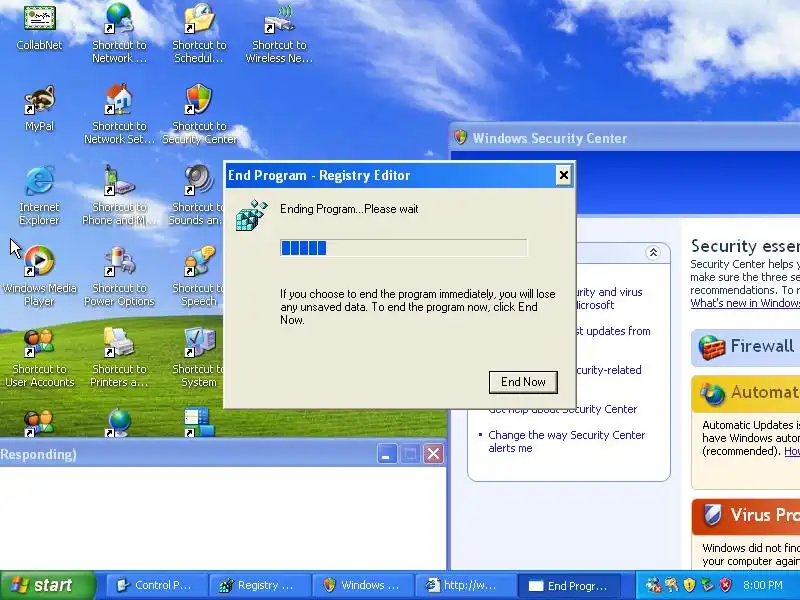Click the Windows Security Center title bar
The height and width of the screenshot is (600, 800).
(625, 138)
